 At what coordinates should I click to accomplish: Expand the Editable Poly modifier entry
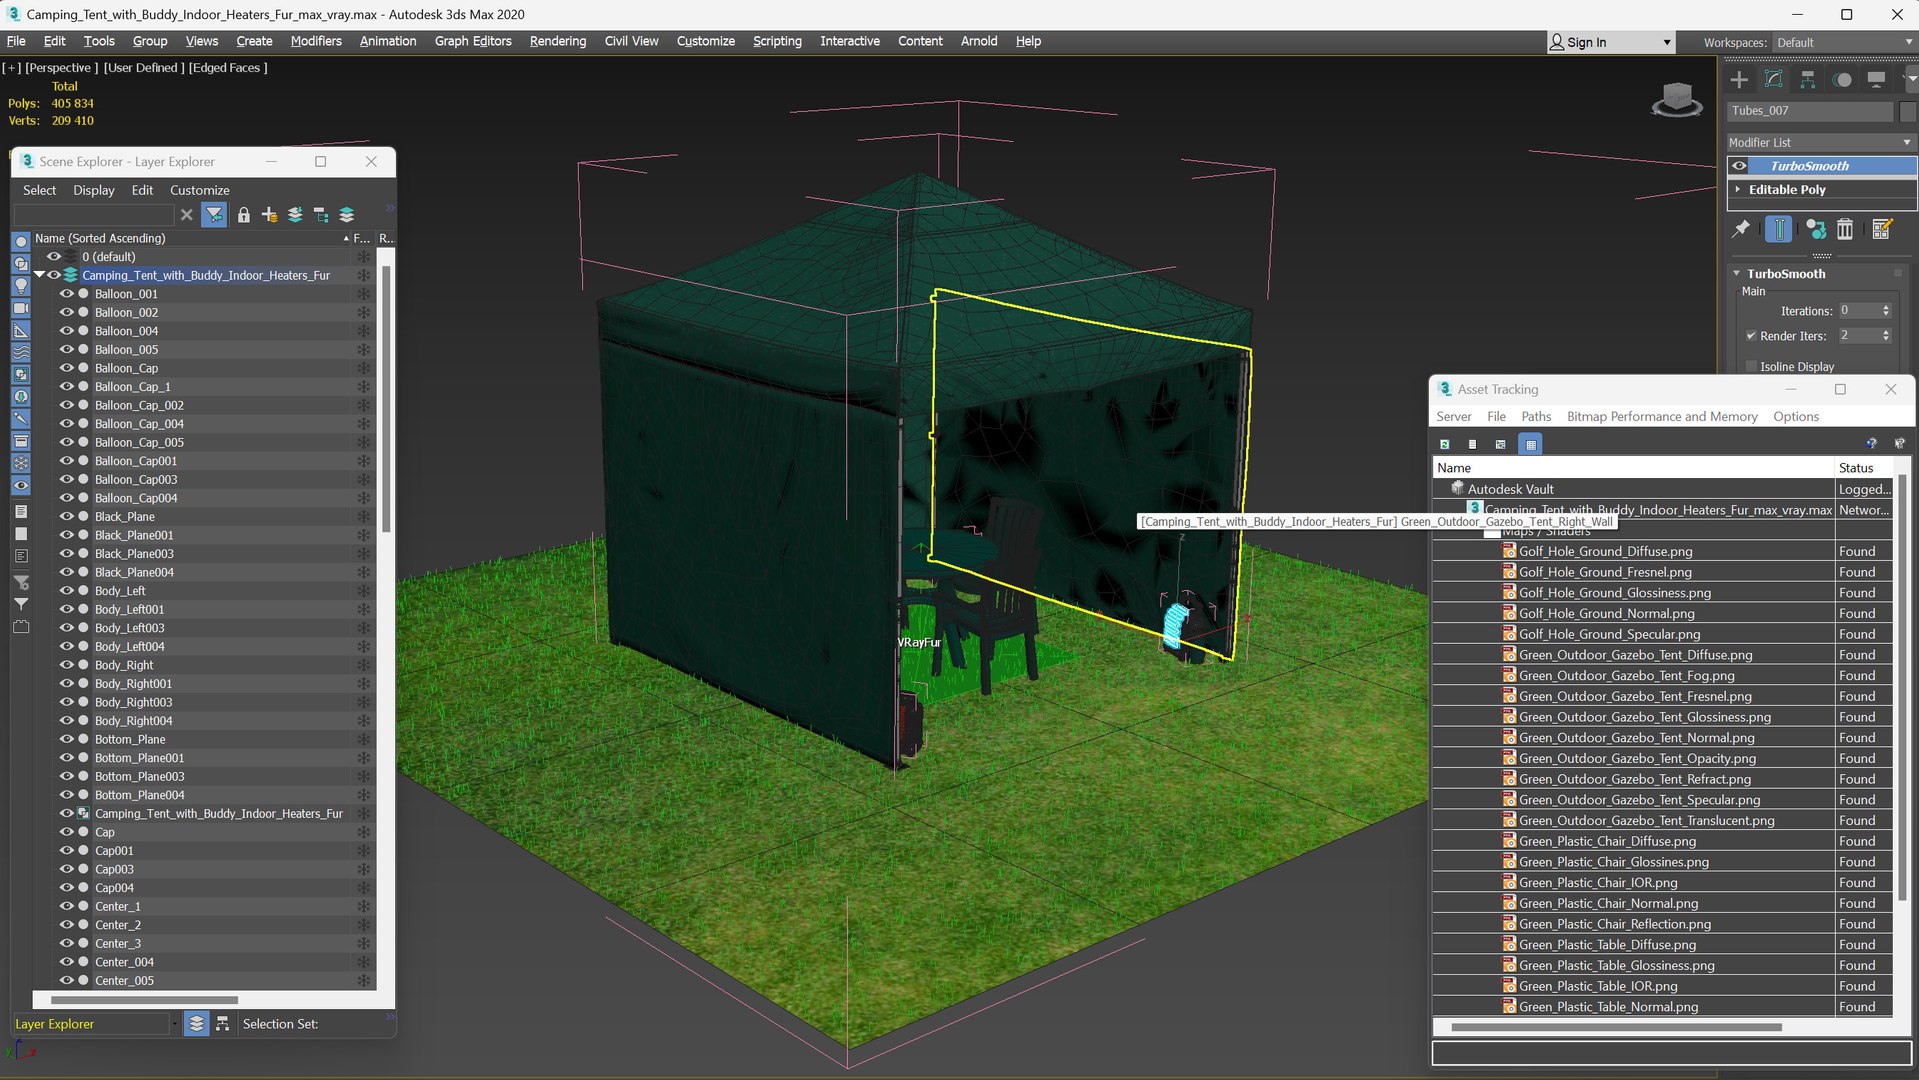click(x=1738, y=190)
